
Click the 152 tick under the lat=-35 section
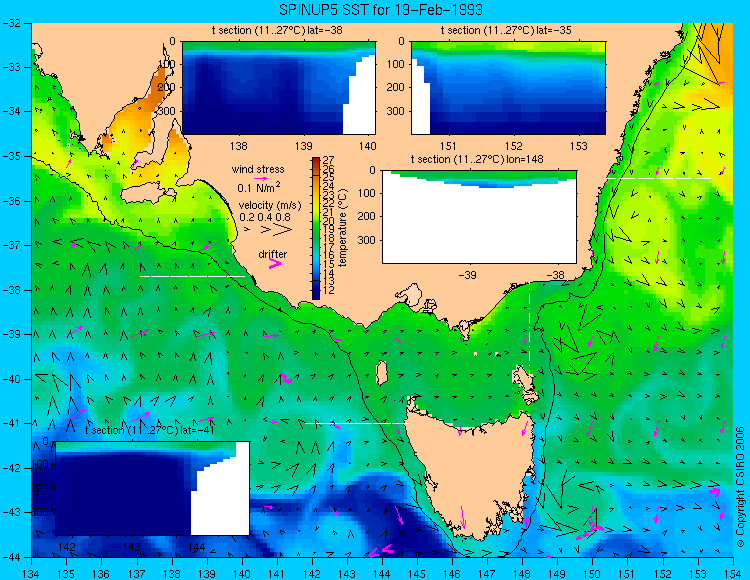click(x=514, y=146)
